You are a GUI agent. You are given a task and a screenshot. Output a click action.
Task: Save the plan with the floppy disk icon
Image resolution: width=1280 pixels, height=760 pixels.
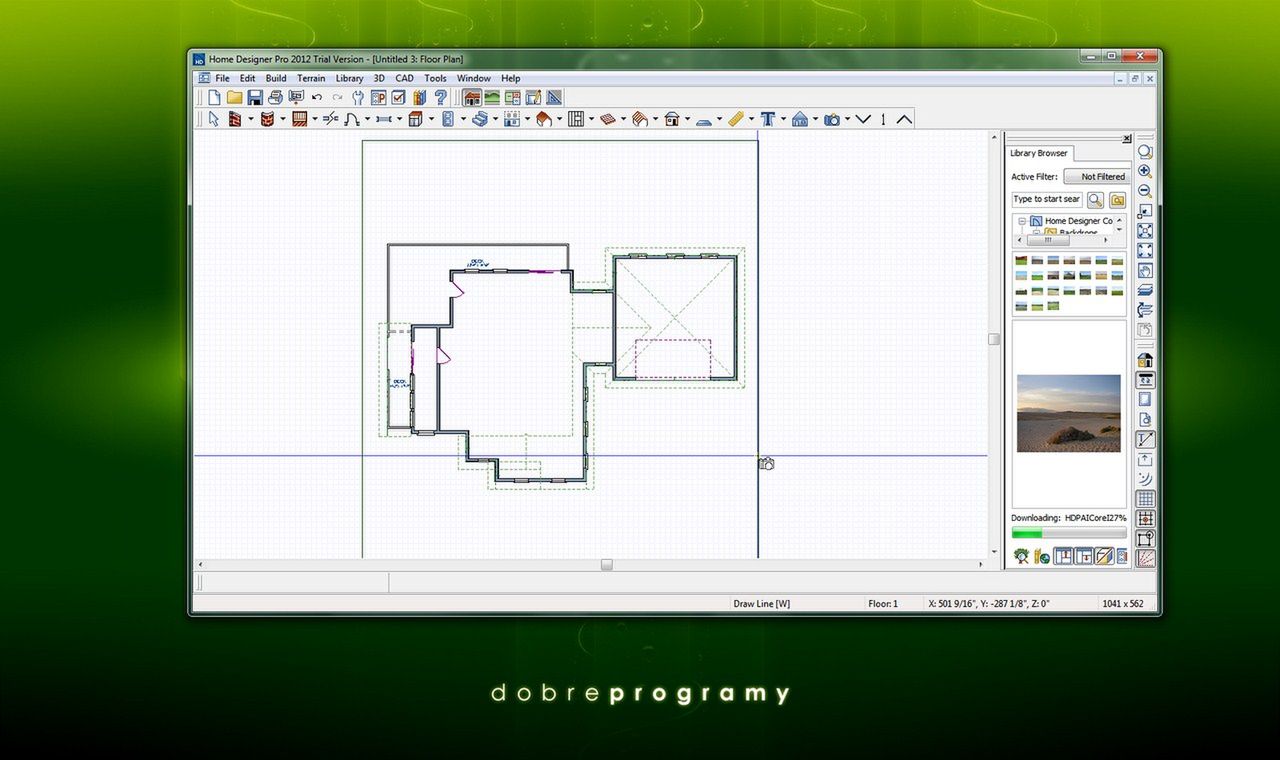click(x=254, y=97)
